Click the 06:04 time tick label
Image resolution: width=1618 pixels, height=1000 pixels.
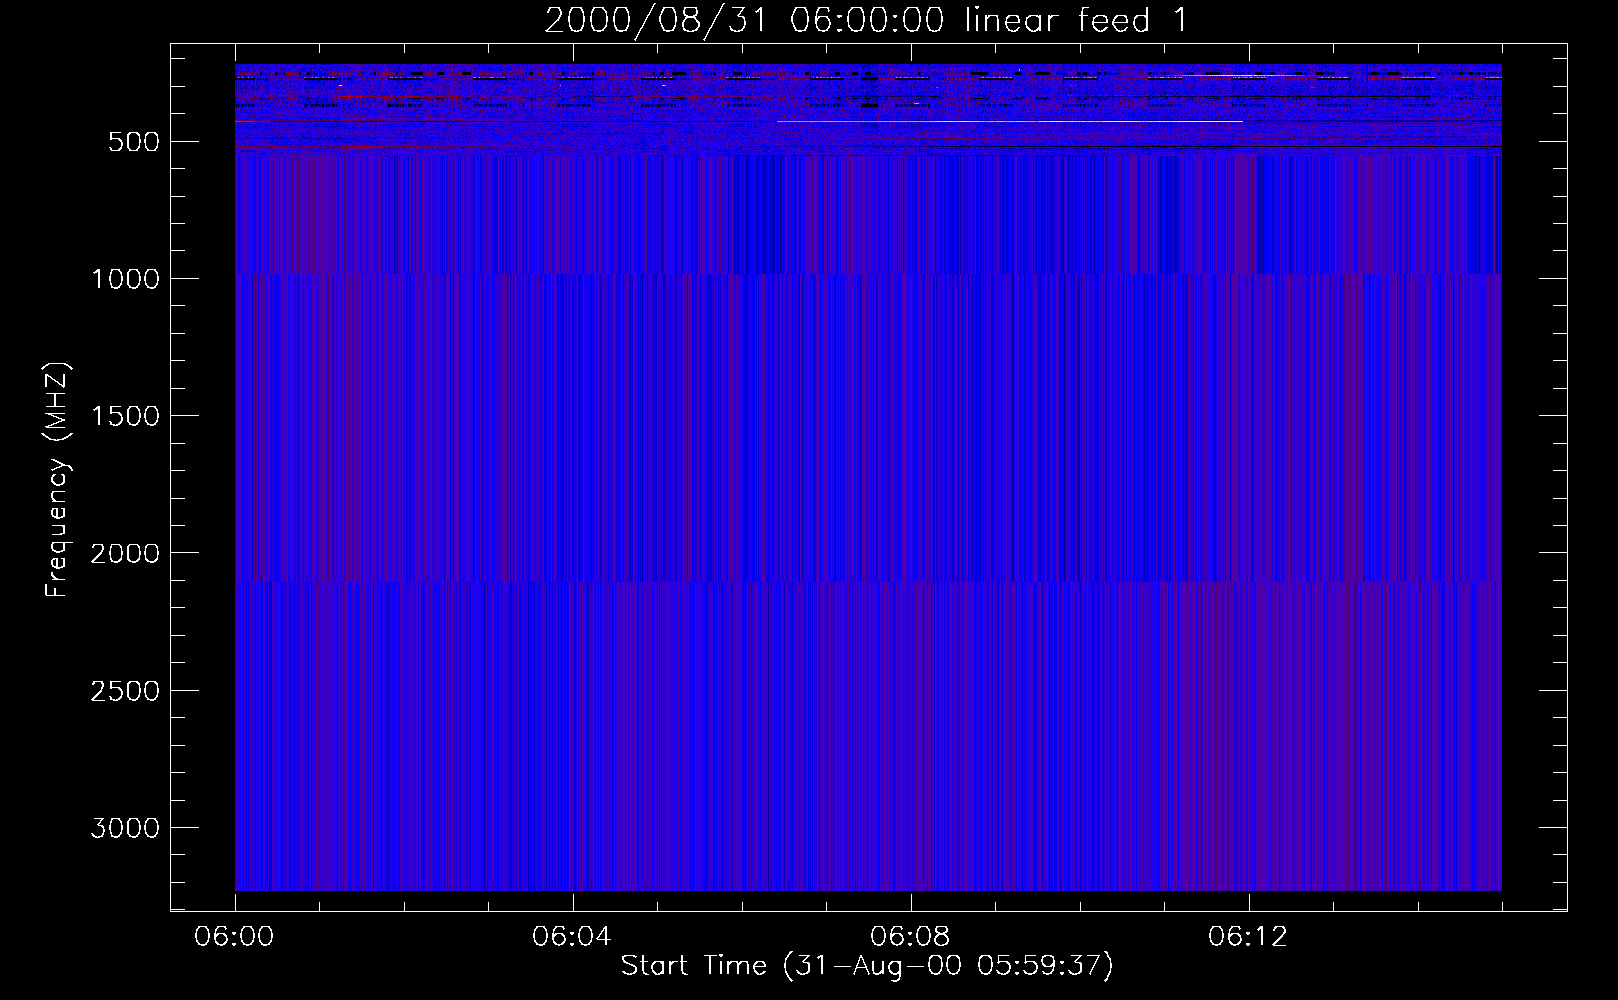coord(573,937)
